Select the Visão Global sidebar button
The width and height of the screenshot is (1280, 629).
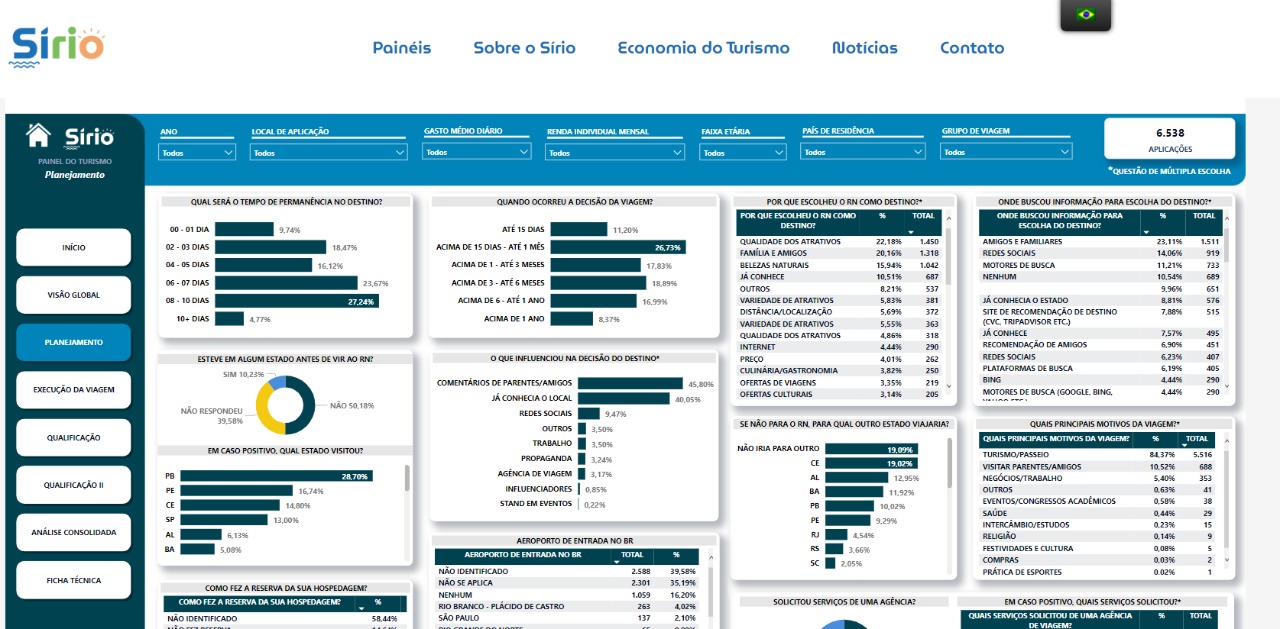pyautogui.click(x=74, y=295)
